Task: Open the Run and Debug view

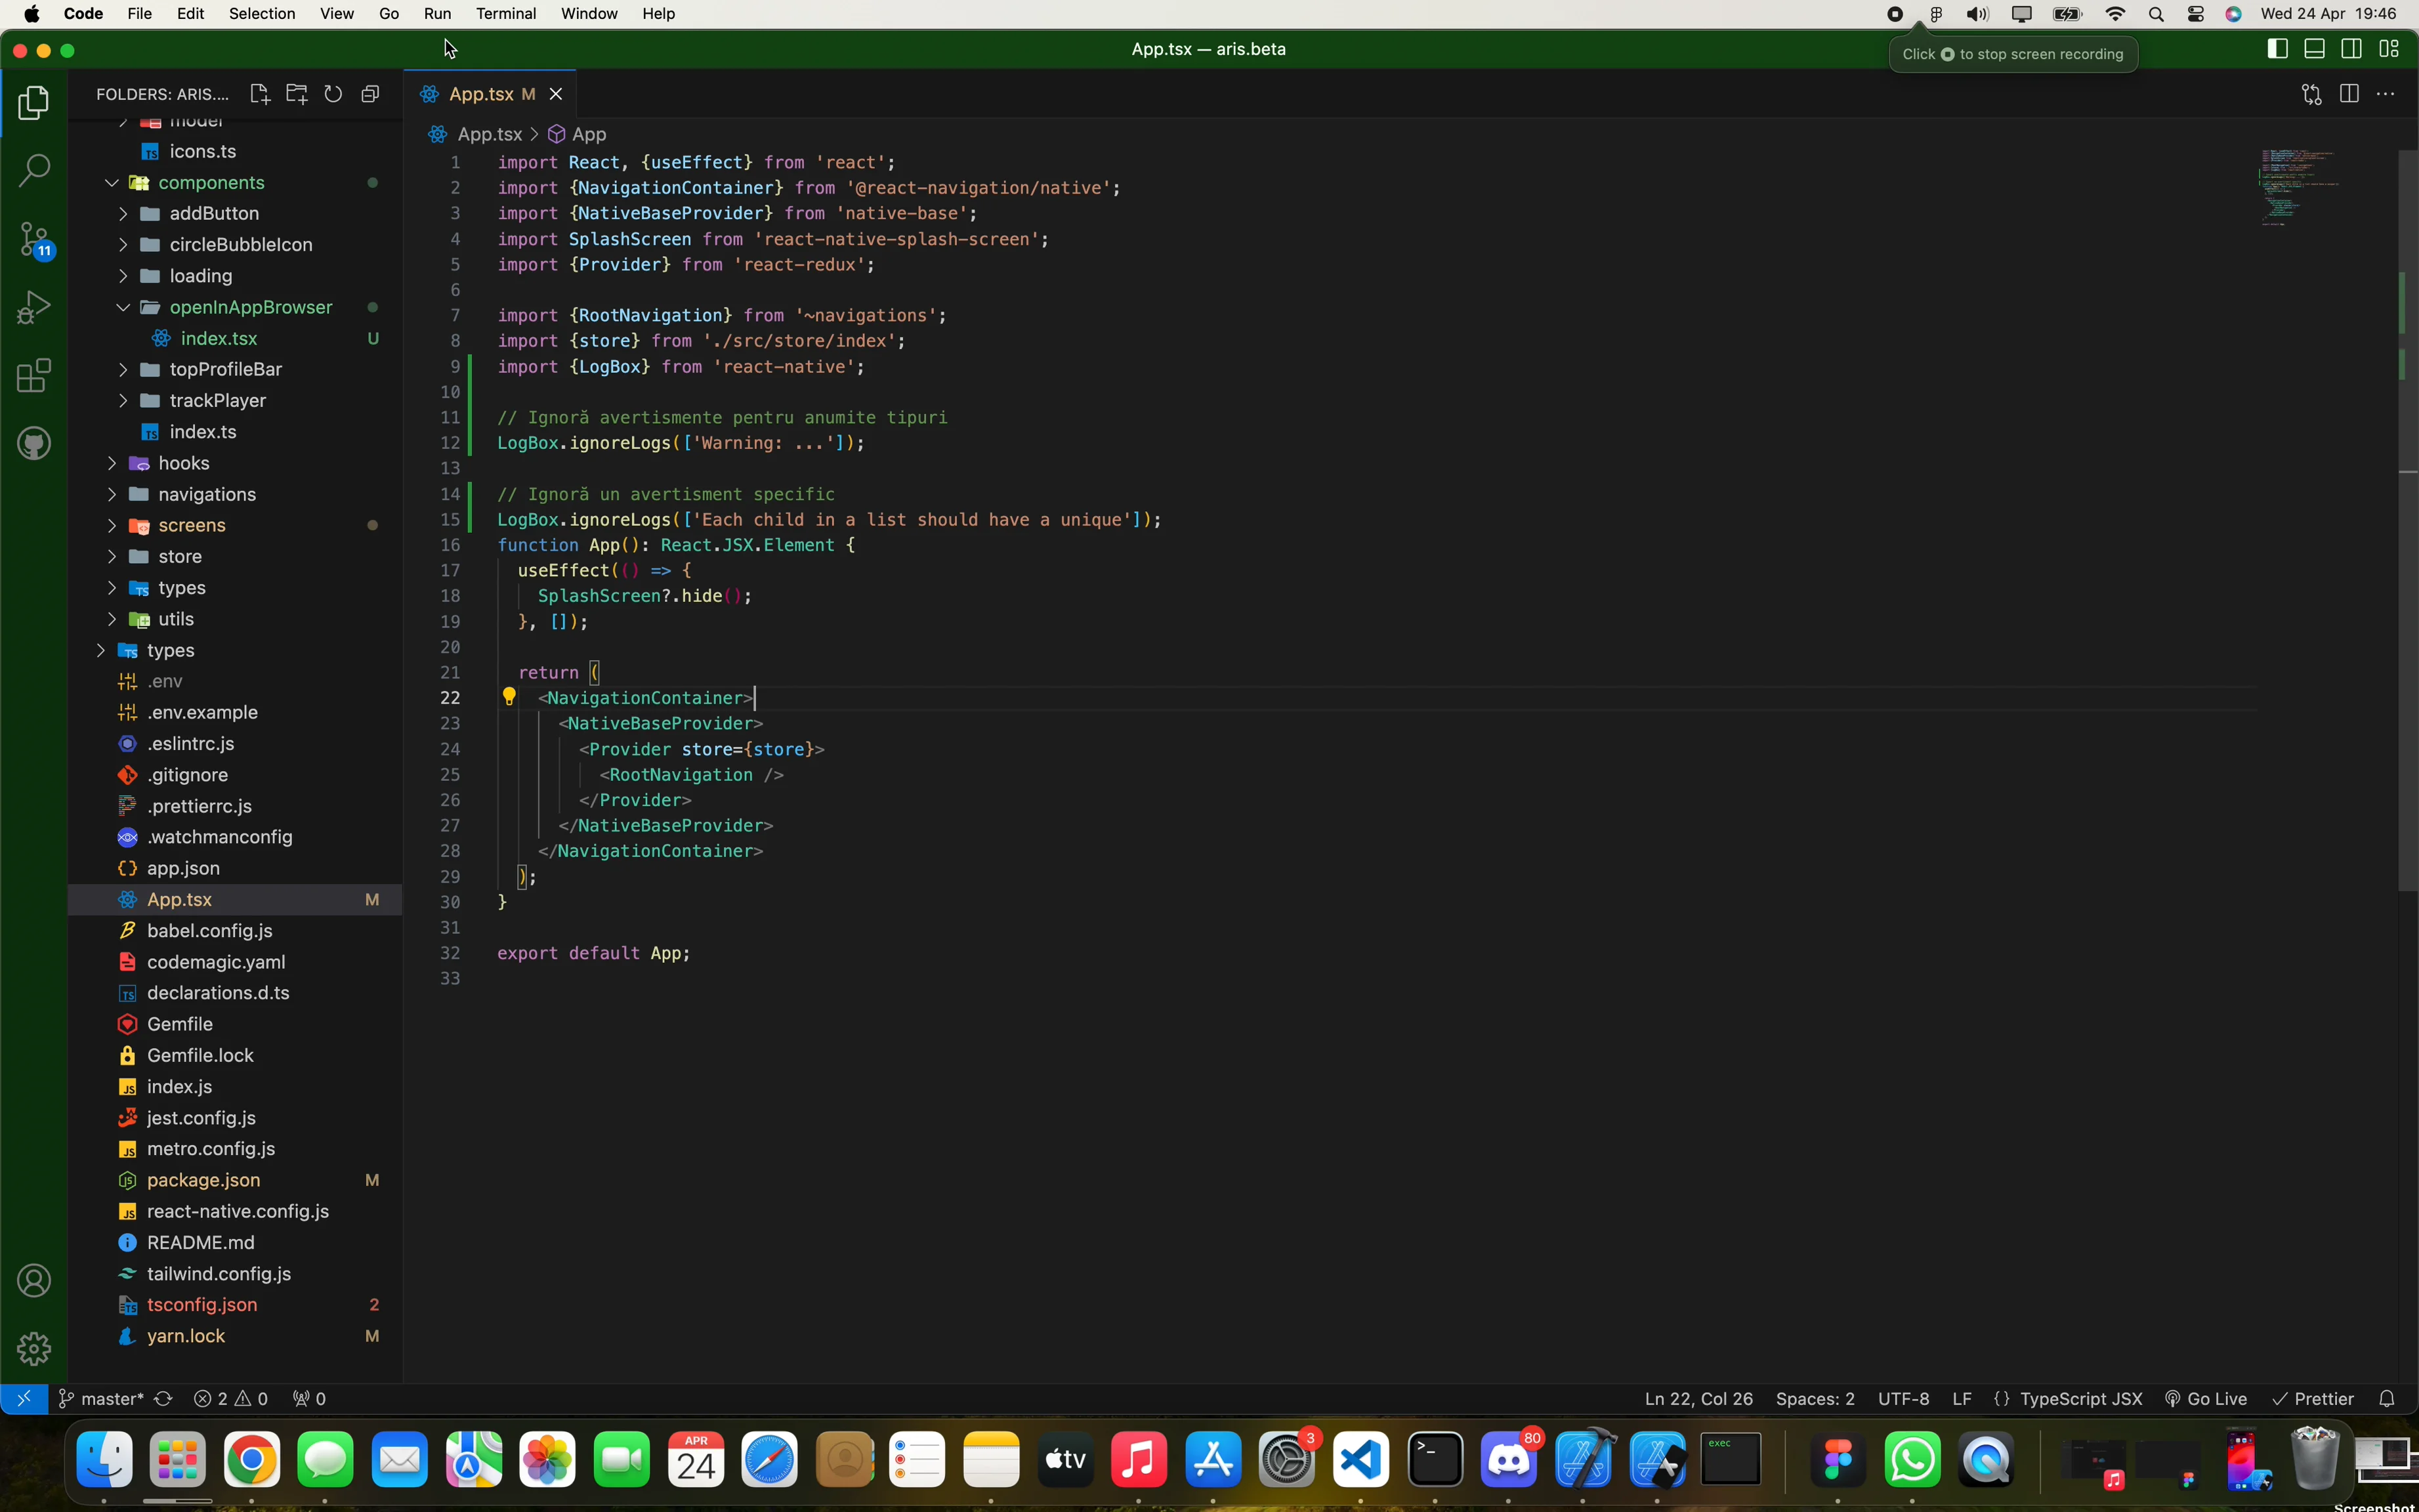Action: point(34,308)
